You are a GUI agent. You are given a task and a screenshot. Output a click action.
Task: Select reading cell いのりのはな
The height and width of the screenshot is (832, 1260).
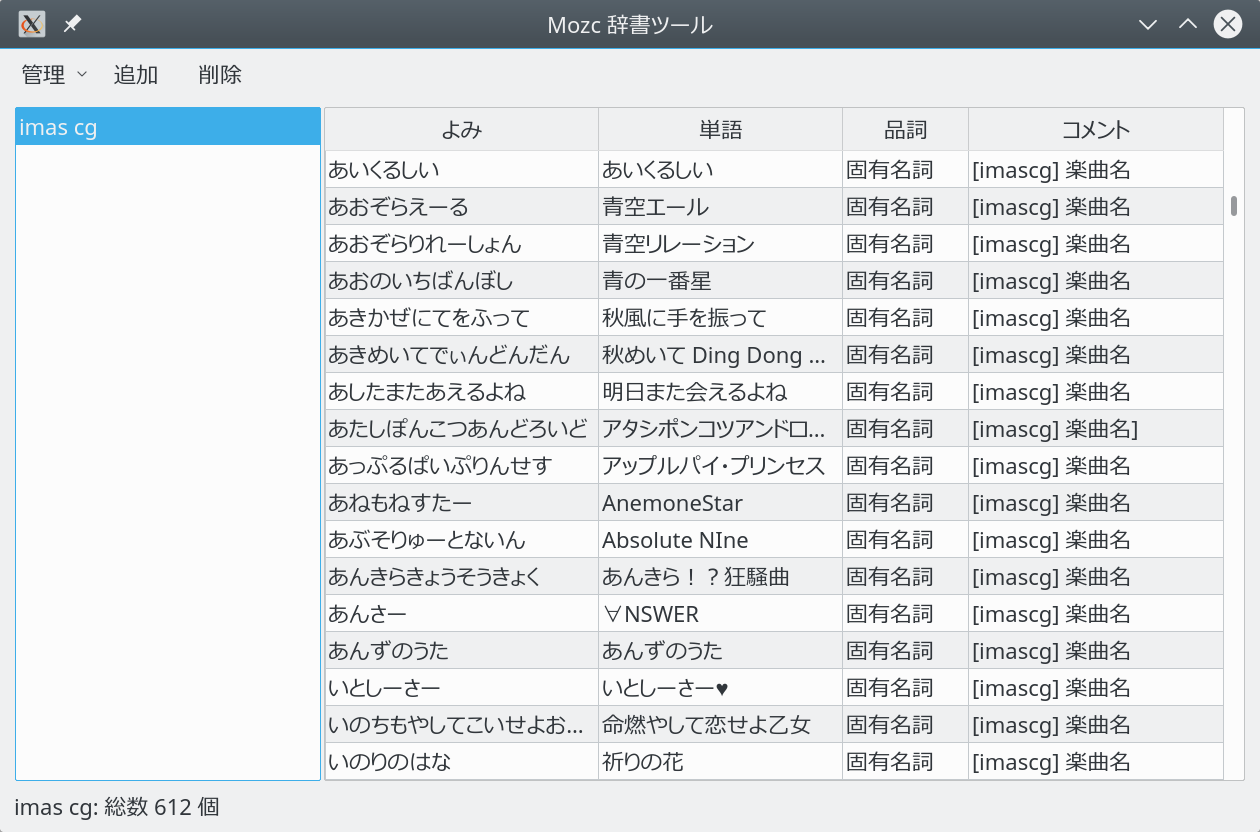[x=462, y=762]
